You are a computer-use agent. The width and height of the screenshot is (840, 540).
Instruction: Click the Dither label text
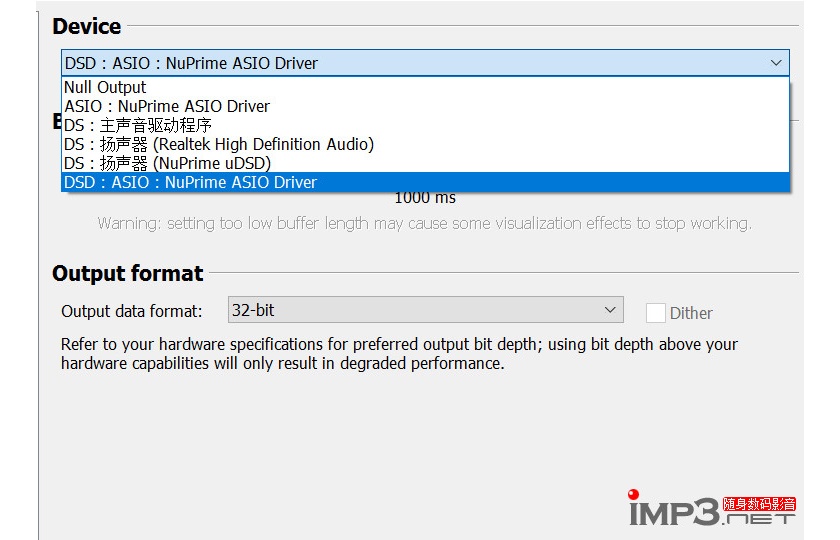coord(691,313)
